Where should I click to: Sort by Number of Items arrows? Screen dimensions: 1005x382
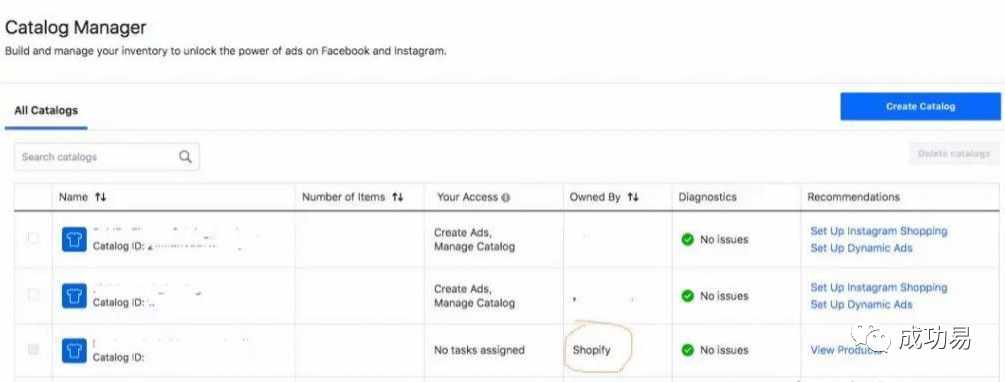tap(397, 197)
